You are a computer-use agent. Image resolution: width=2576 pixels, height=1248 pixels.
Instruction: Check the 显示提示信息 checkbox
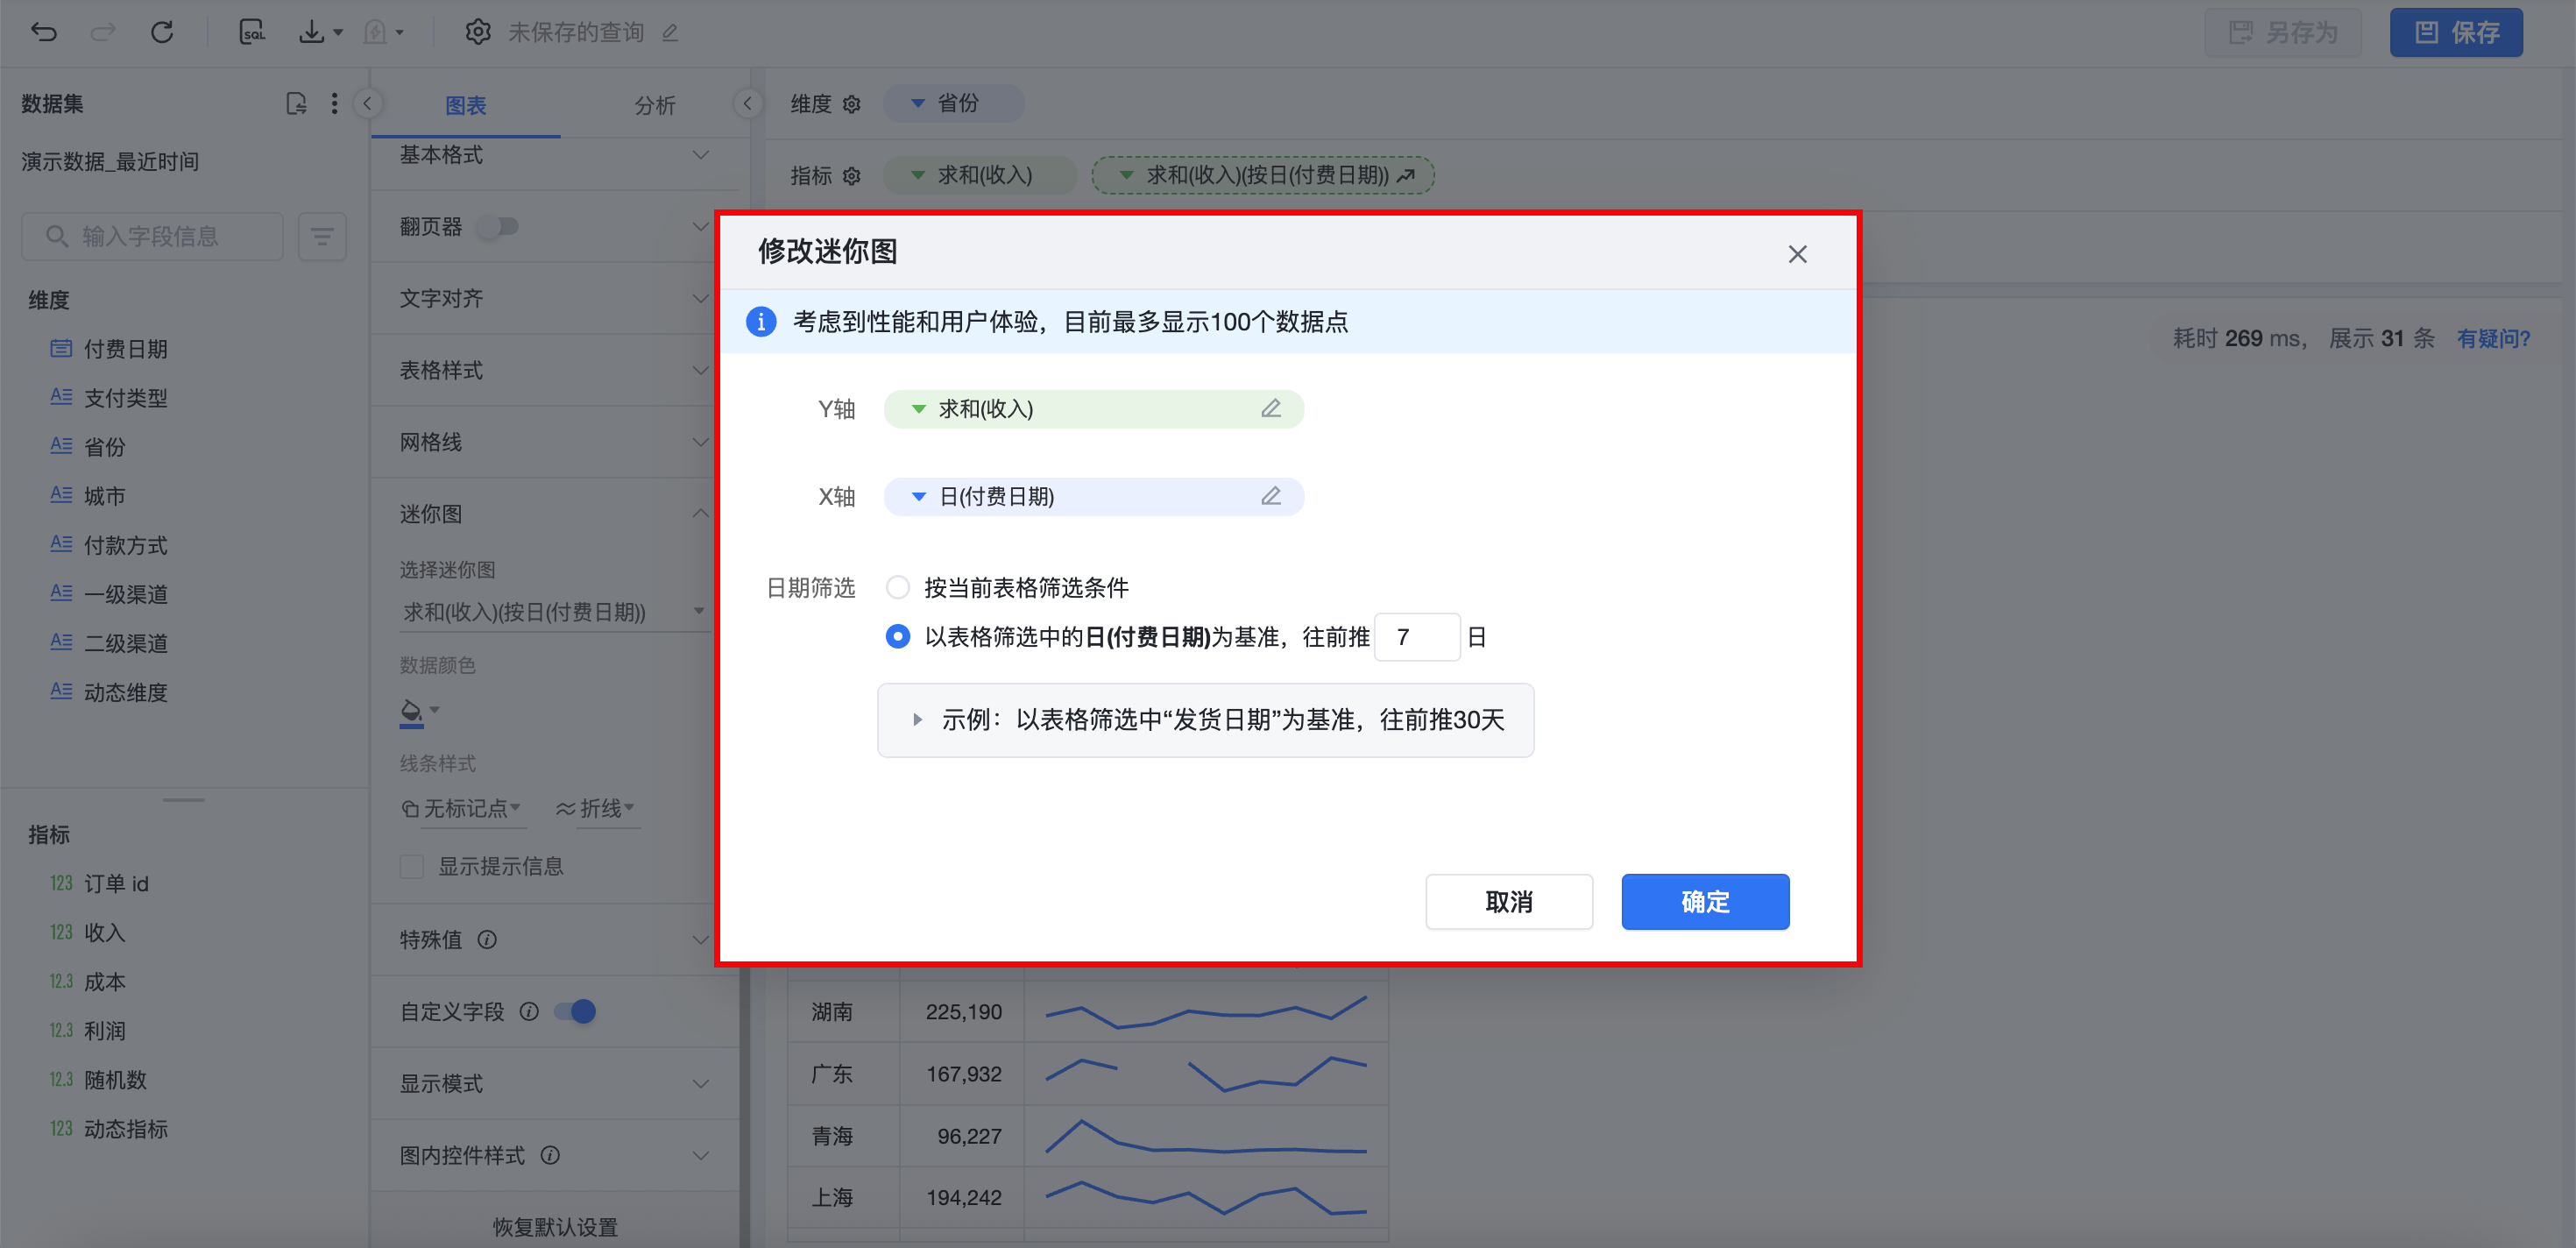pyautogui.click(x=412, y=866)
